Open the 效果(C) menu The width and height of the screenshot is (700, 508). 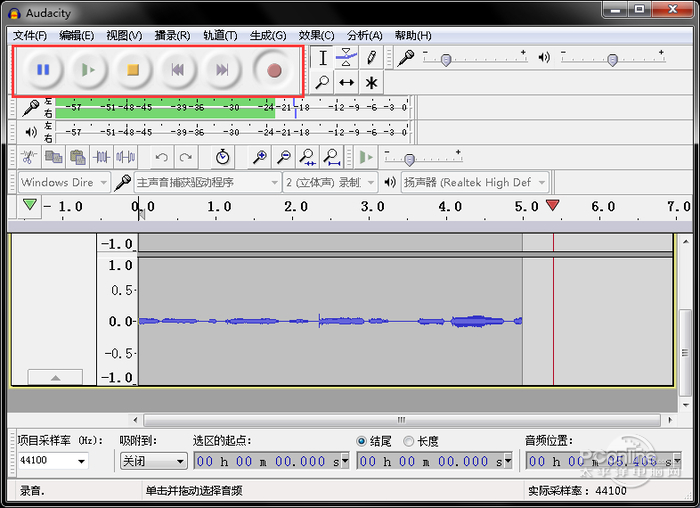pos(316,35)
